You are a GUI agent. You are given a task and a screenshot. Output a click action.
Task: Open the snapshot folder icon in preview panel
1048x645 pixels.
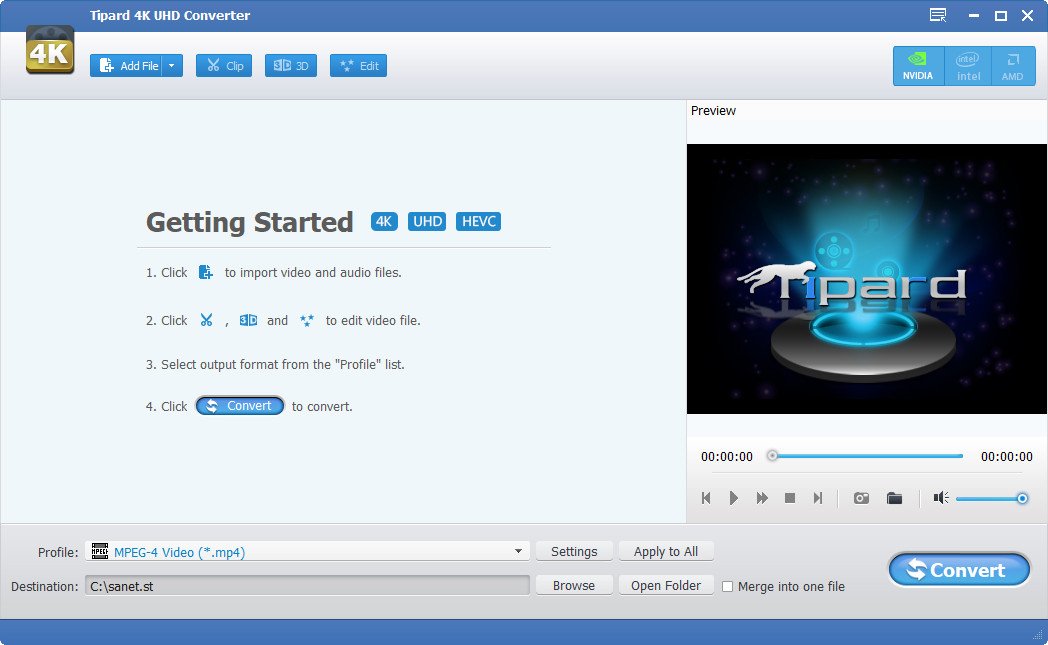point(895,497)
